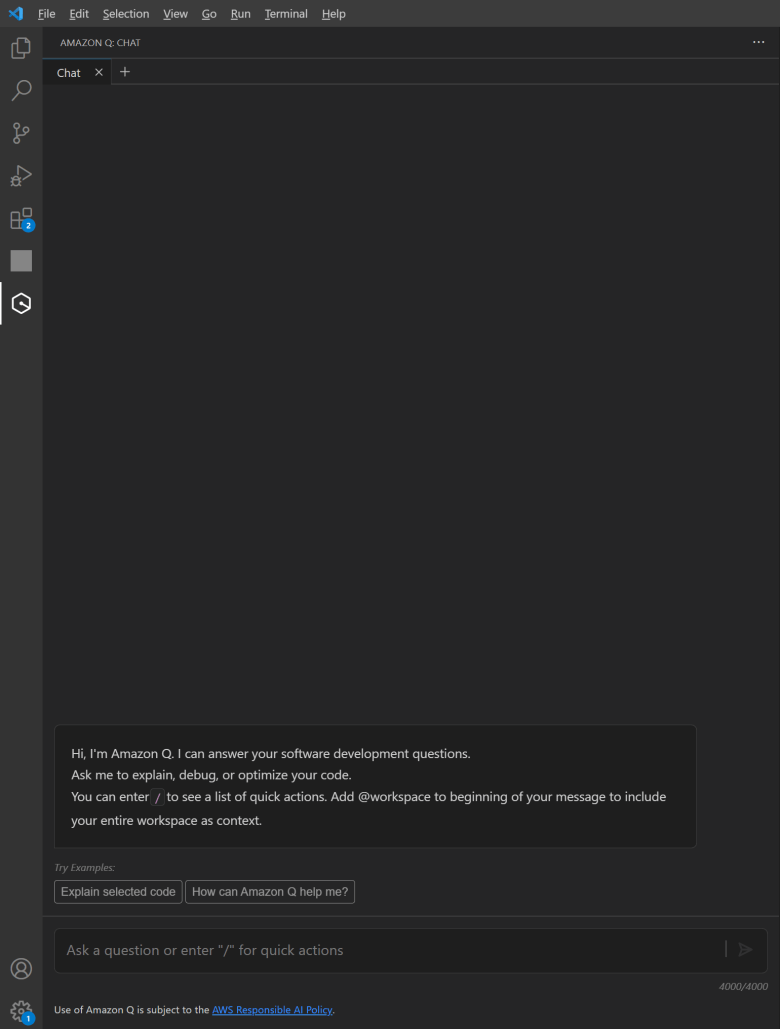Viewport: 780px width, 1029px height.
Task: Open Manage gear icon with badge
Action: point(21,1011)
